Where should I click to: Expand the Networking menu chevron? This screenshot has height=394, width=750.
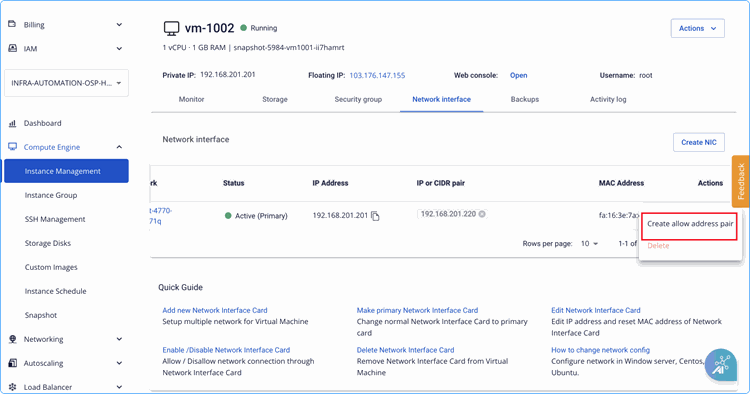click(x=119, y=339)
